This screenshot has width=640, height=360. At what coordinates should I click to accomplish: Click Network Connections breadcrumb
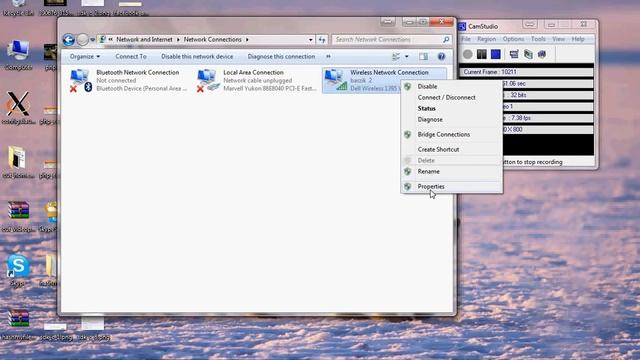click(x=212, y=40)
